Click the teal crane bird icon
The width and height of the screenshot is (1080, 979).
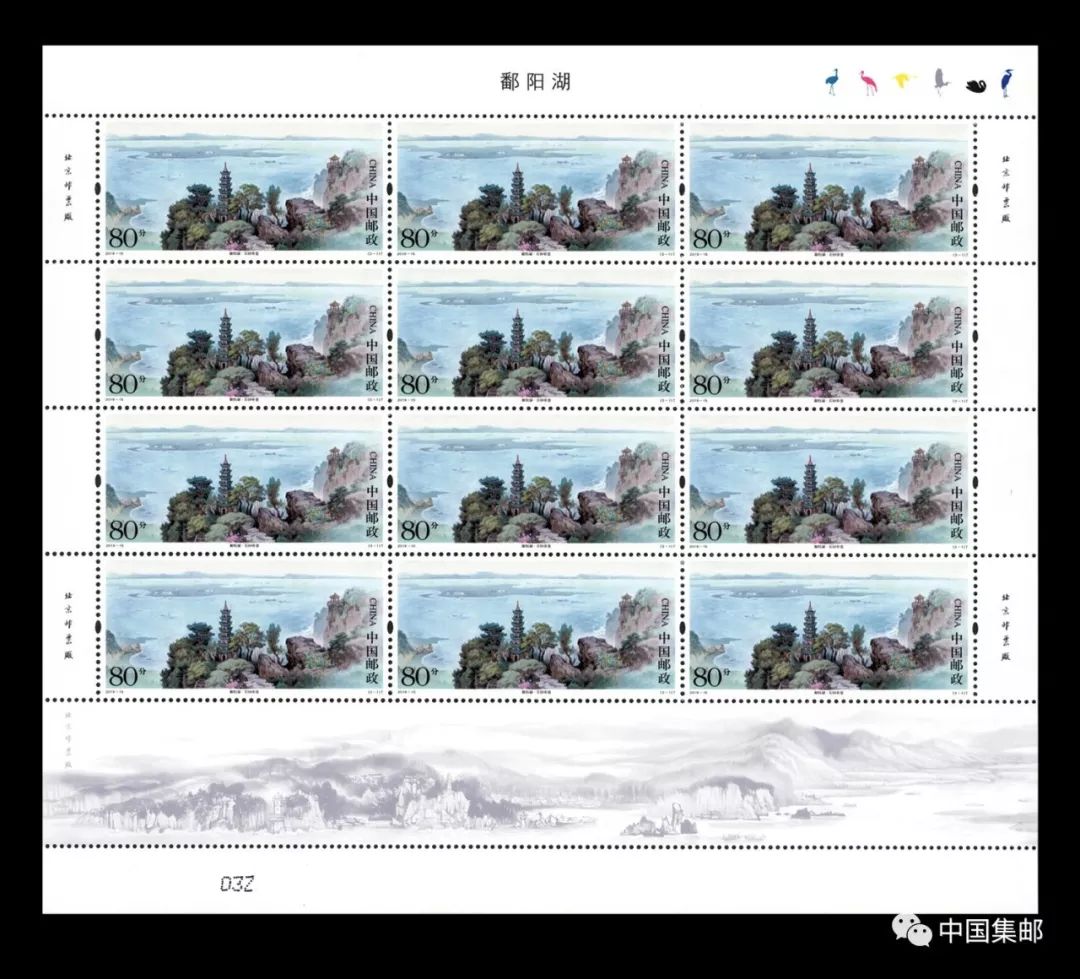tap(831, 82)
